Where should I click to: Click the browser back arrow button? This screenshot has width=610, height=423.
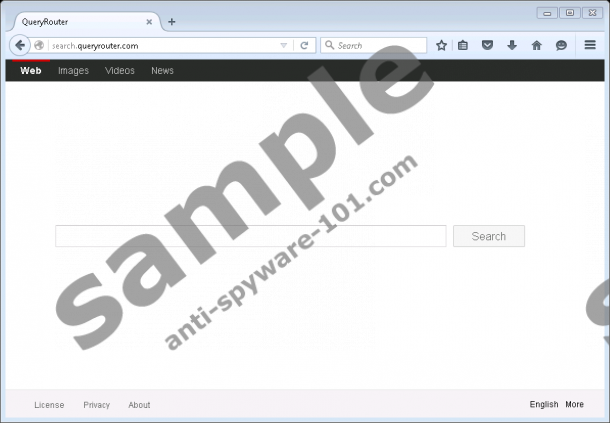coord(20,45)
